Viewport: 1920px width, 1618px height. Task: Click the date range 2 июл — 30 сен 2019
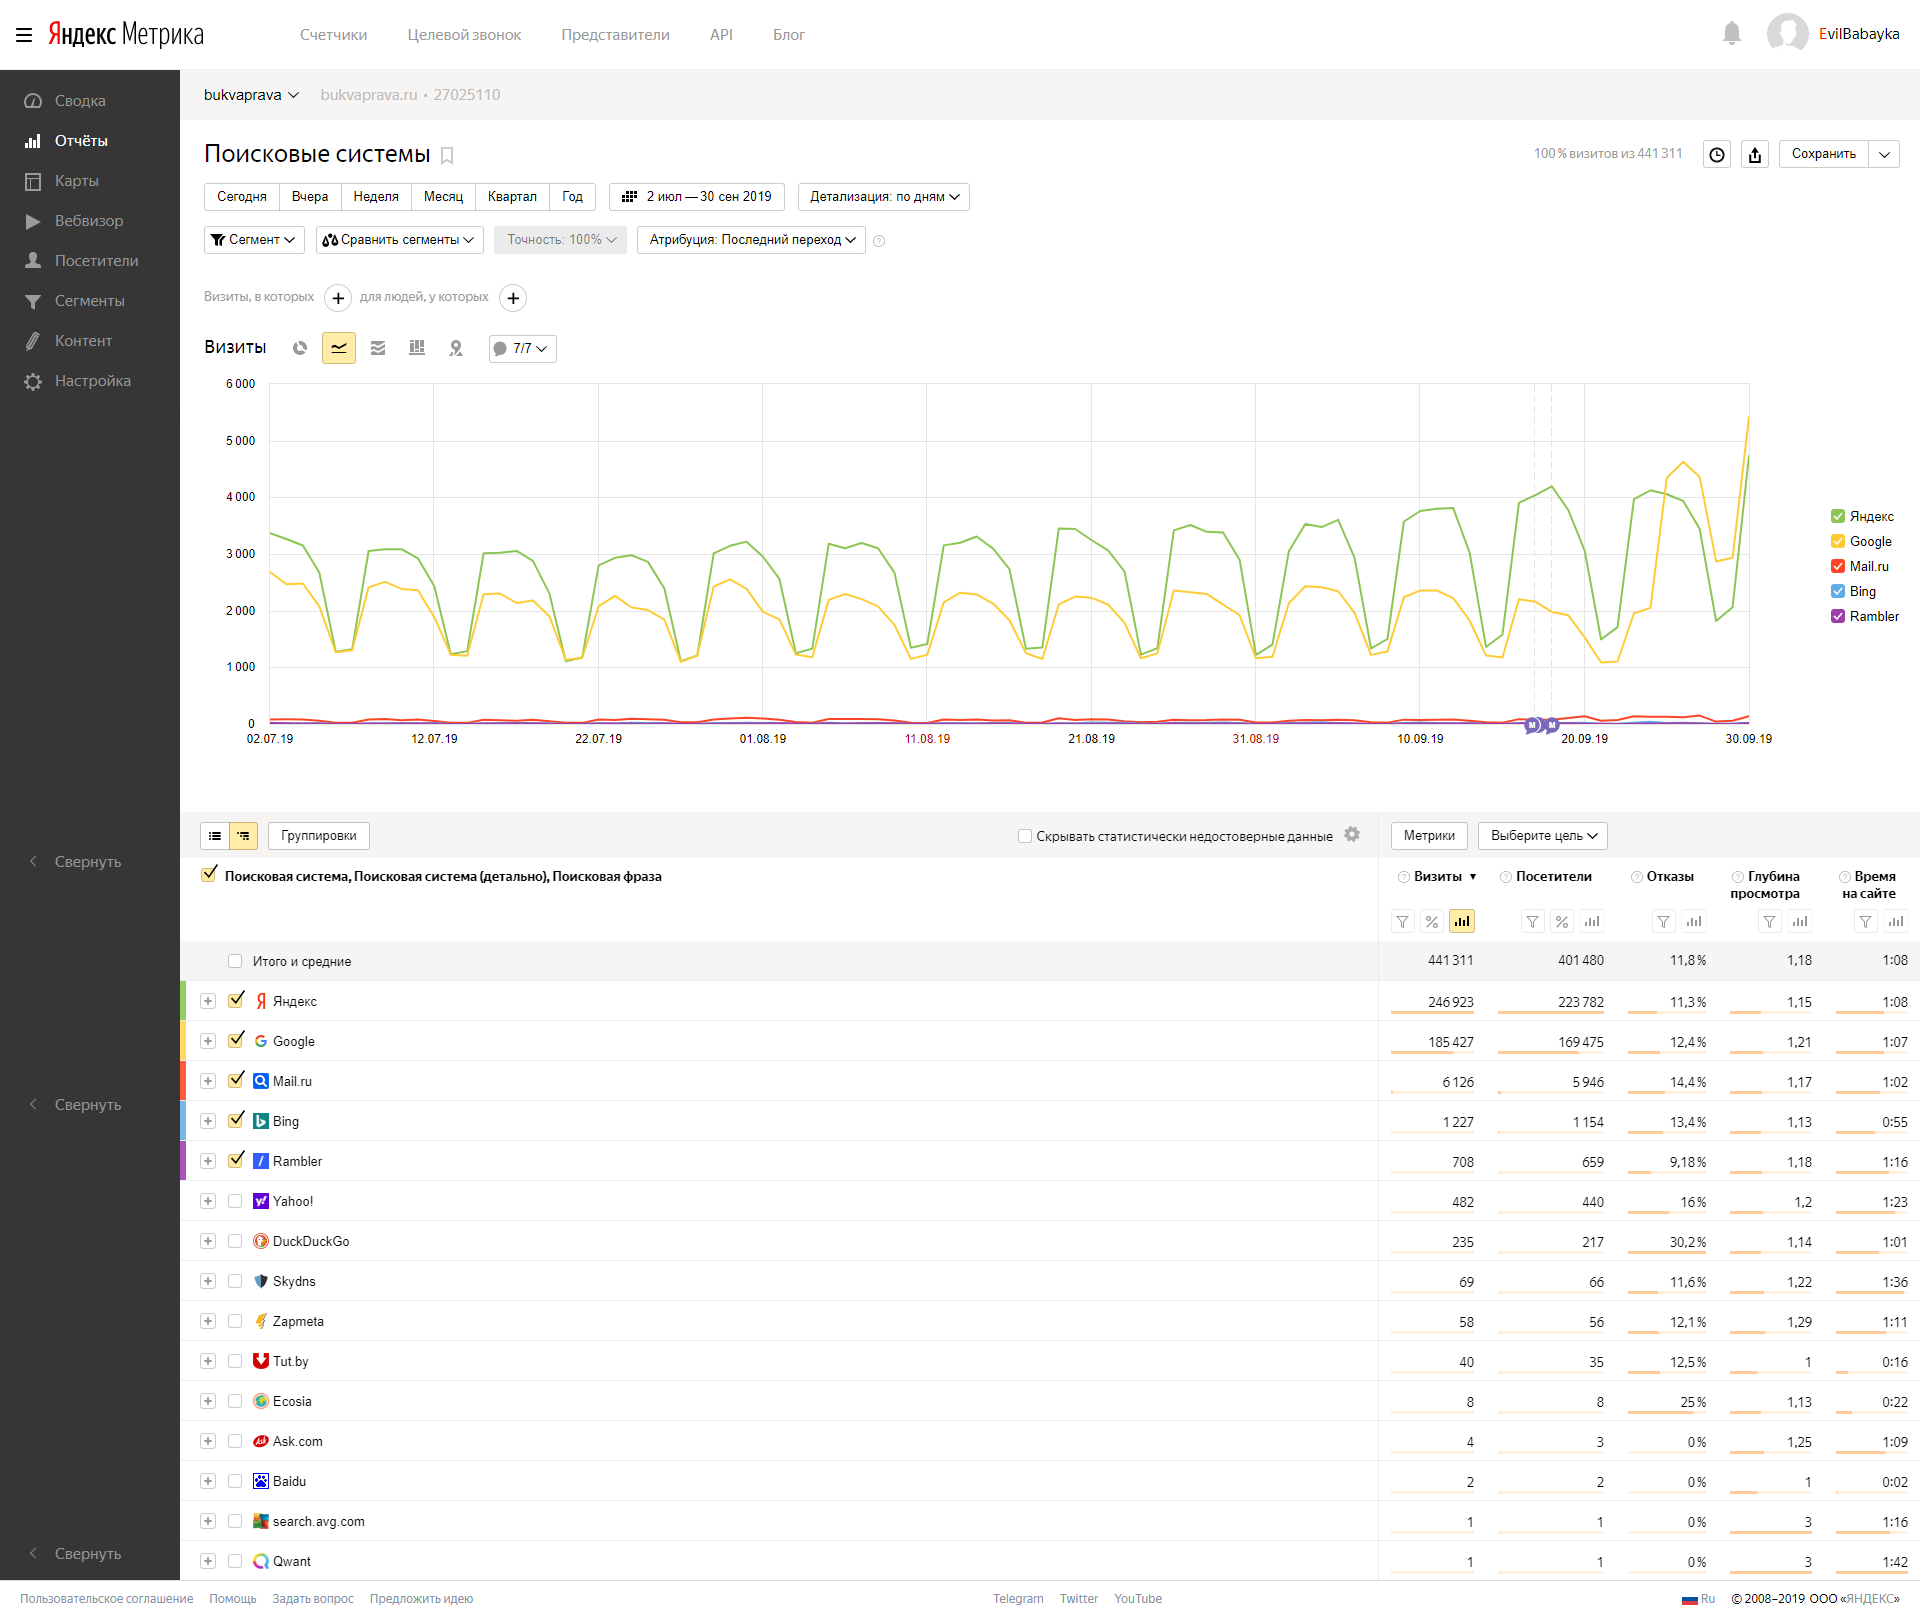pyautogui.click(x=697, y=197)
